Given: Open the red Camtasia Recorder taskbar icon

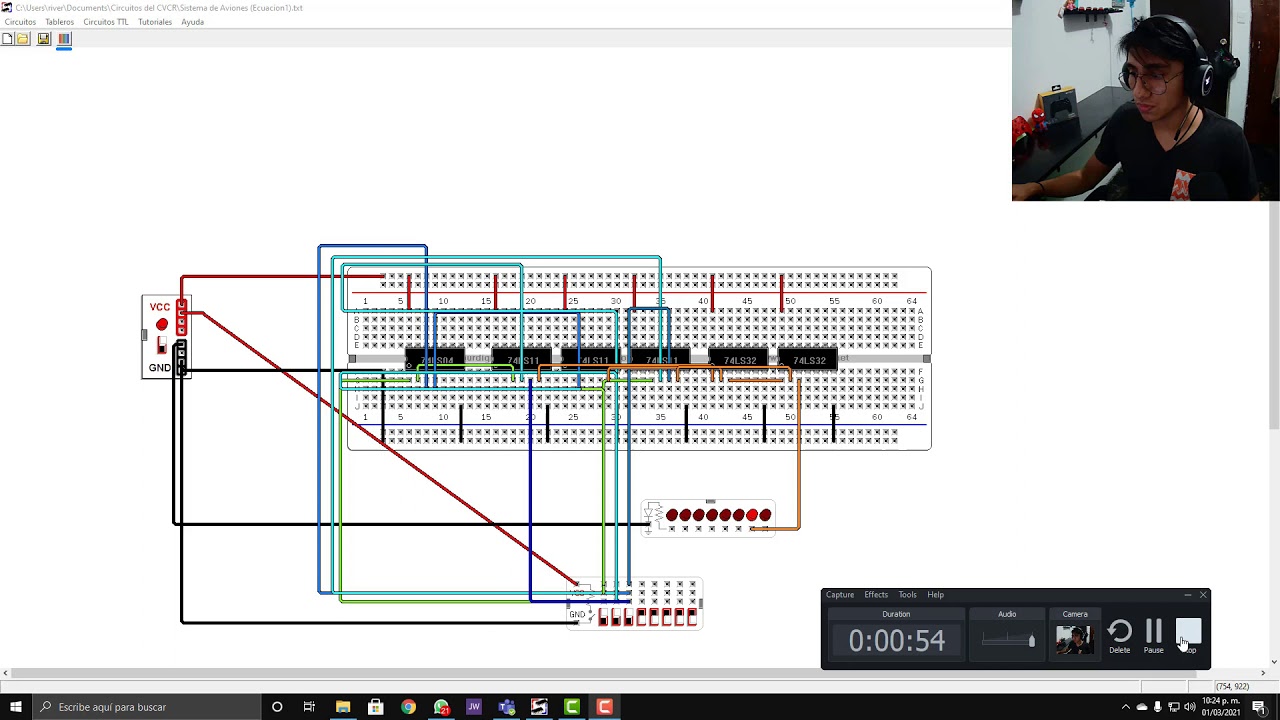Looking at the screenshot, I should click(x=605, y=707).
